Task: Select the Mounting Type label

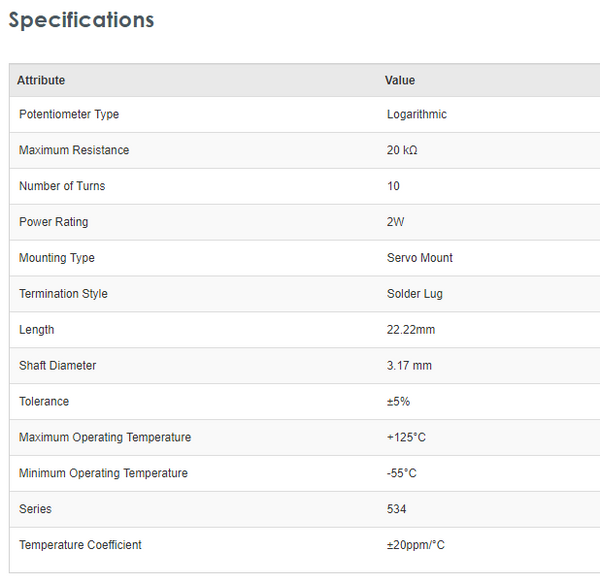Action: point(57,258)
